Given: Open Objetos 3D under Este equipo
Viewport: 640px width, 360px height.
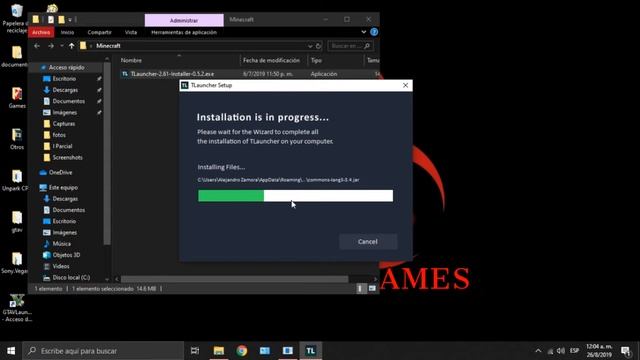Looking at the screenshot, I should (x=66, y=255).
